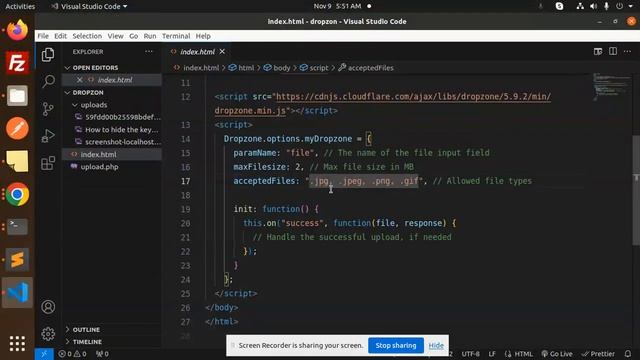
Task: Open the Explorer view in the activity bar
Action: pos(48,54)
